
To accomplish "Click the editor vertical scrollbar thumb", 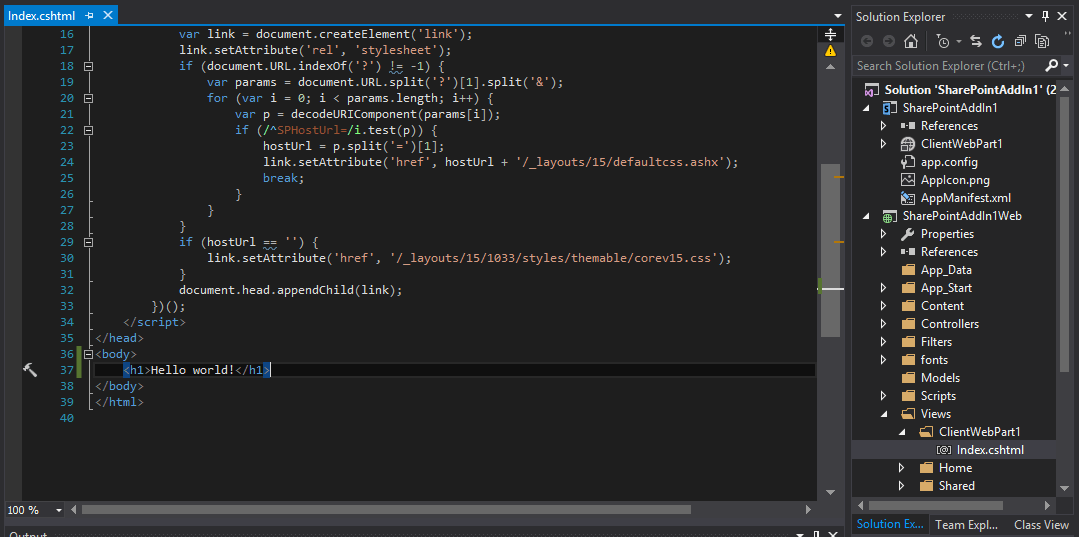I will click(831, 250).
